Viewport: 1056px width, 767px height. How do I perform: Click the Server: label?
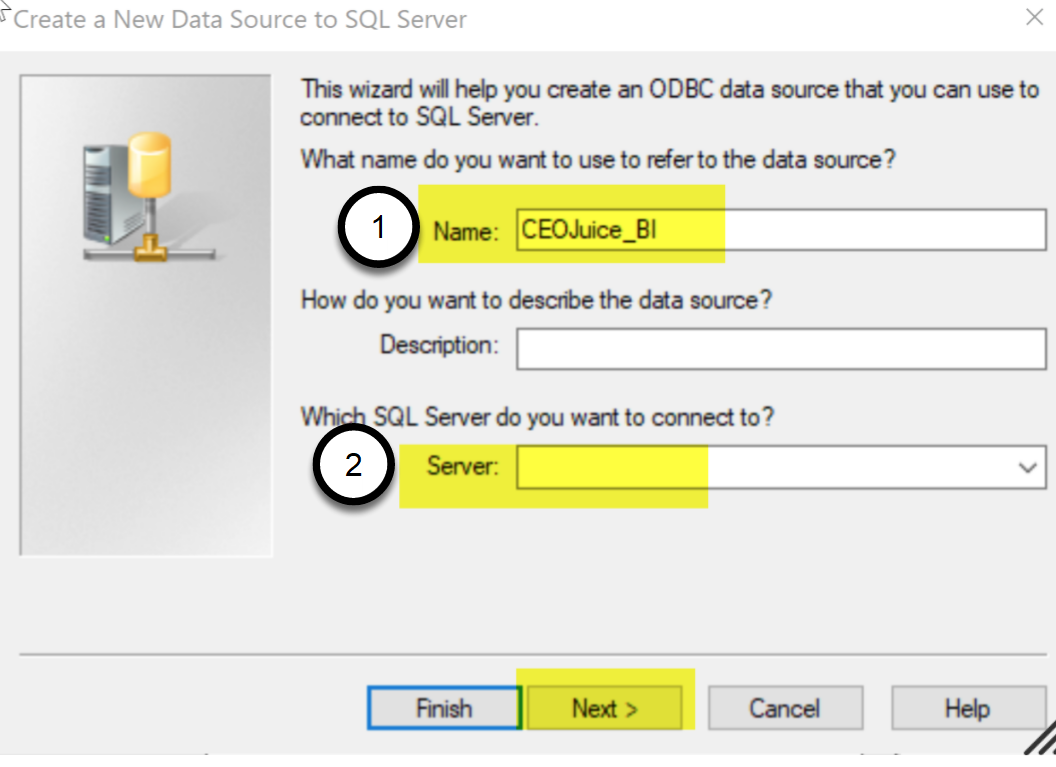tap(463, 466)
